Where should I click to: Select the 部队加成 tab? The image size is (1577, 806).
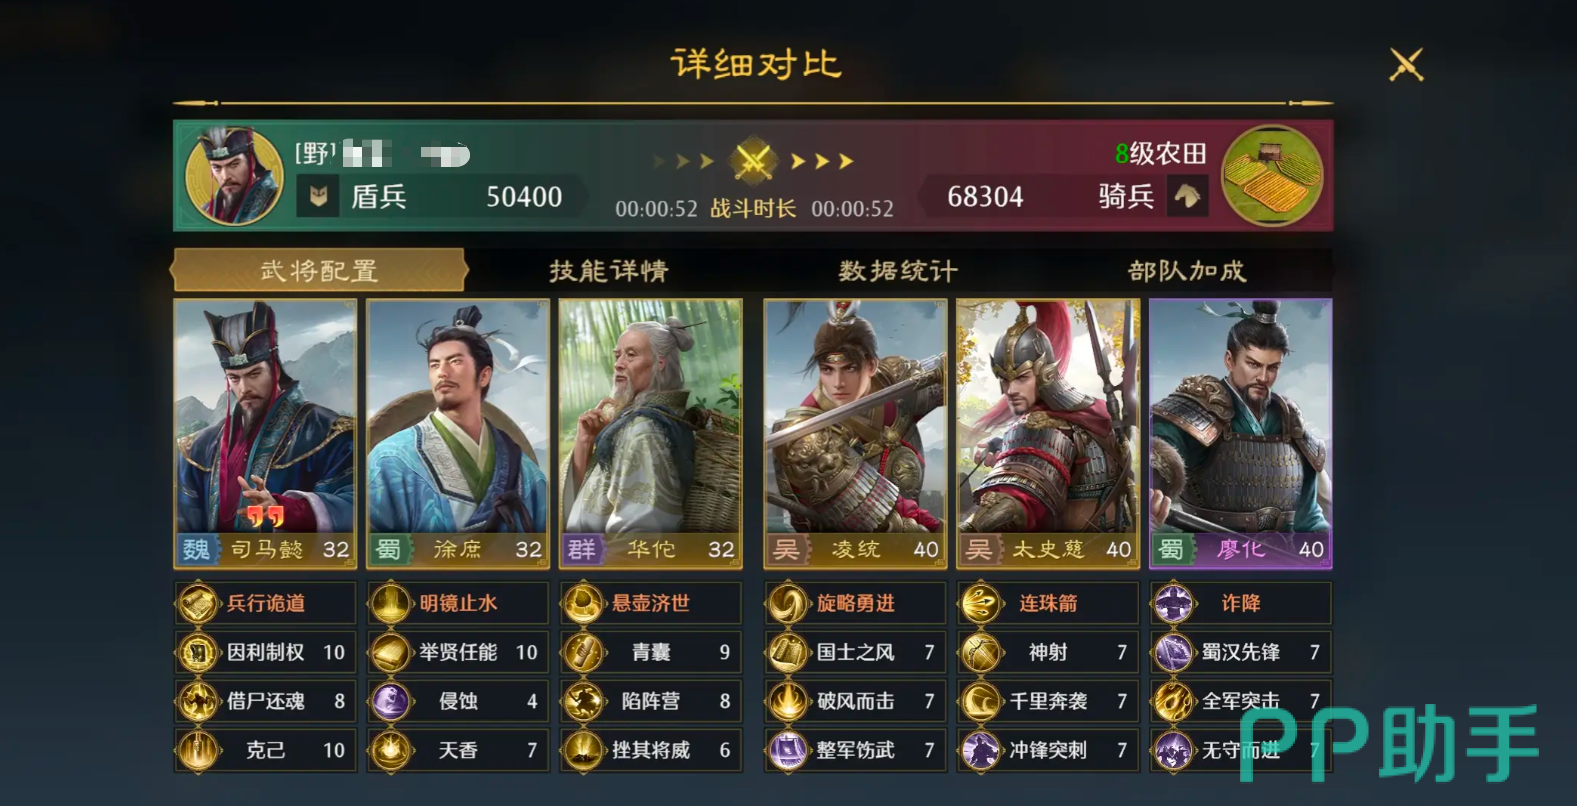1187,271
